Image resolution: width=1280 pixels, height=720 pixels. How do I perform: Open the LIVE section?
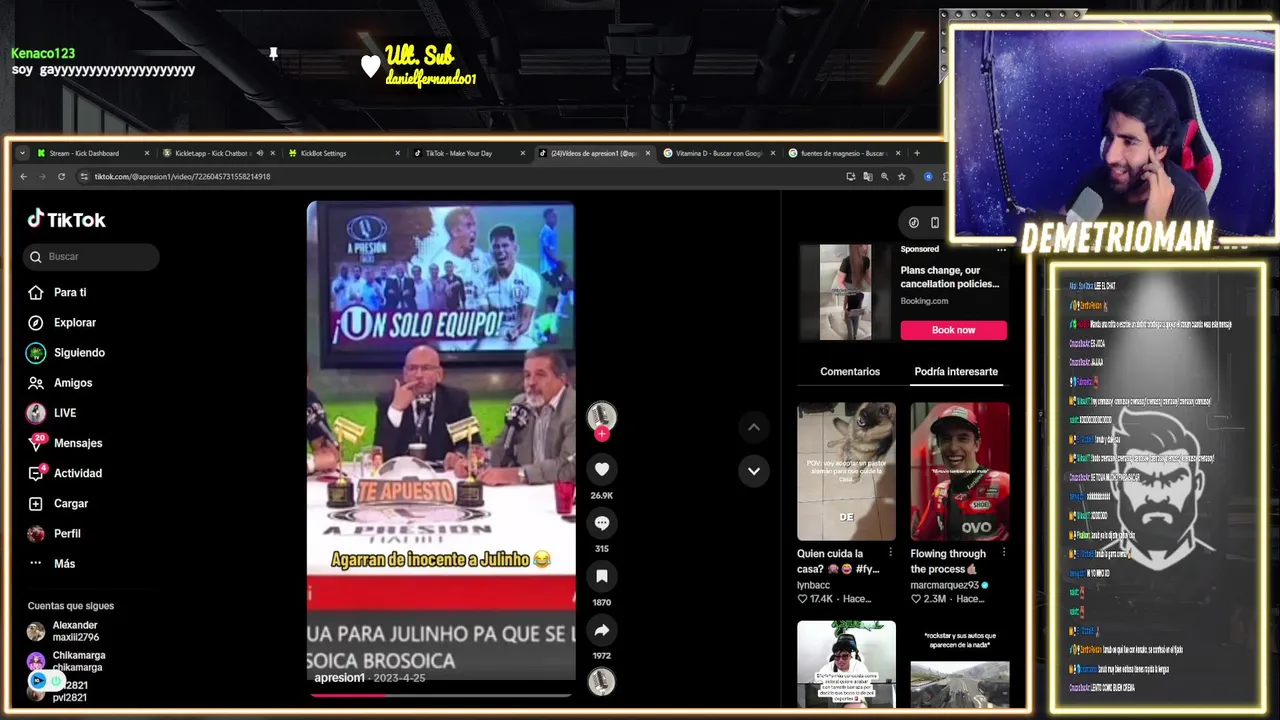pyautogui.click(x=64, y=413)
